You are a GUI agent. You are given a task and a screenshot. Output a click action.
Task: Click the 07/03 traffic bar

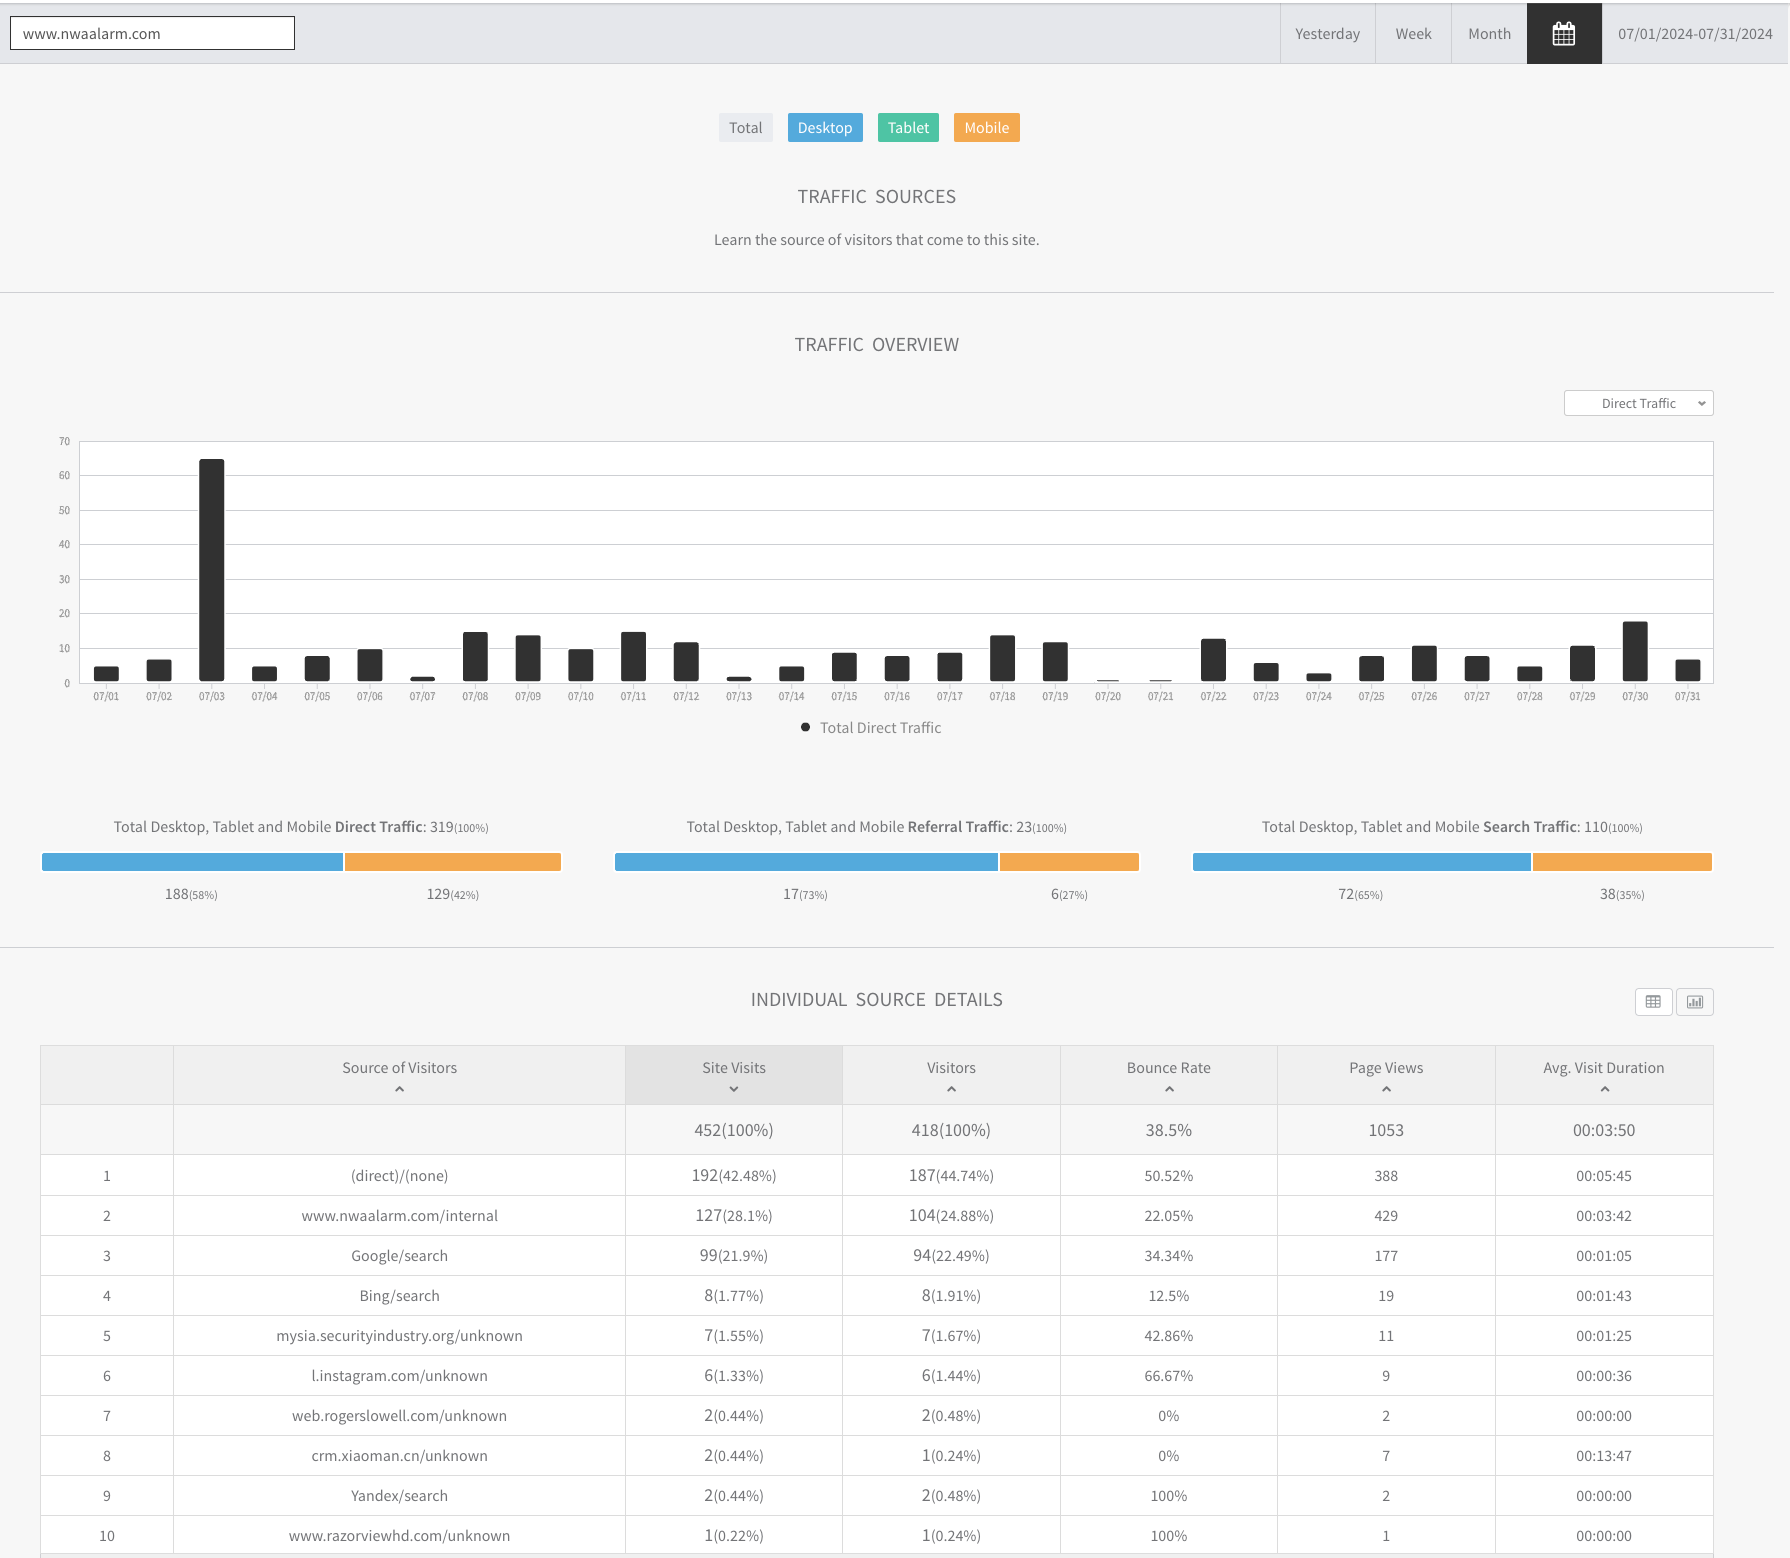212,570
